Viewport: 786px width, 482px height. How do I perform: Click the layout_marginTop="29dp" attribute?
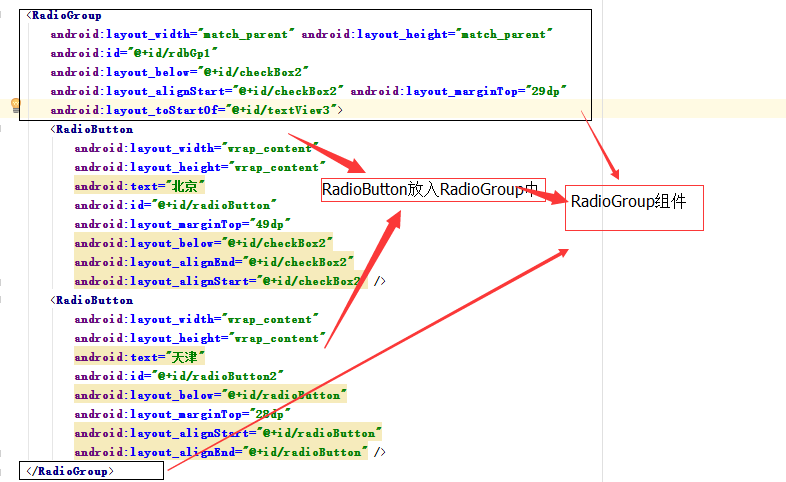click(x=458, y=91)
